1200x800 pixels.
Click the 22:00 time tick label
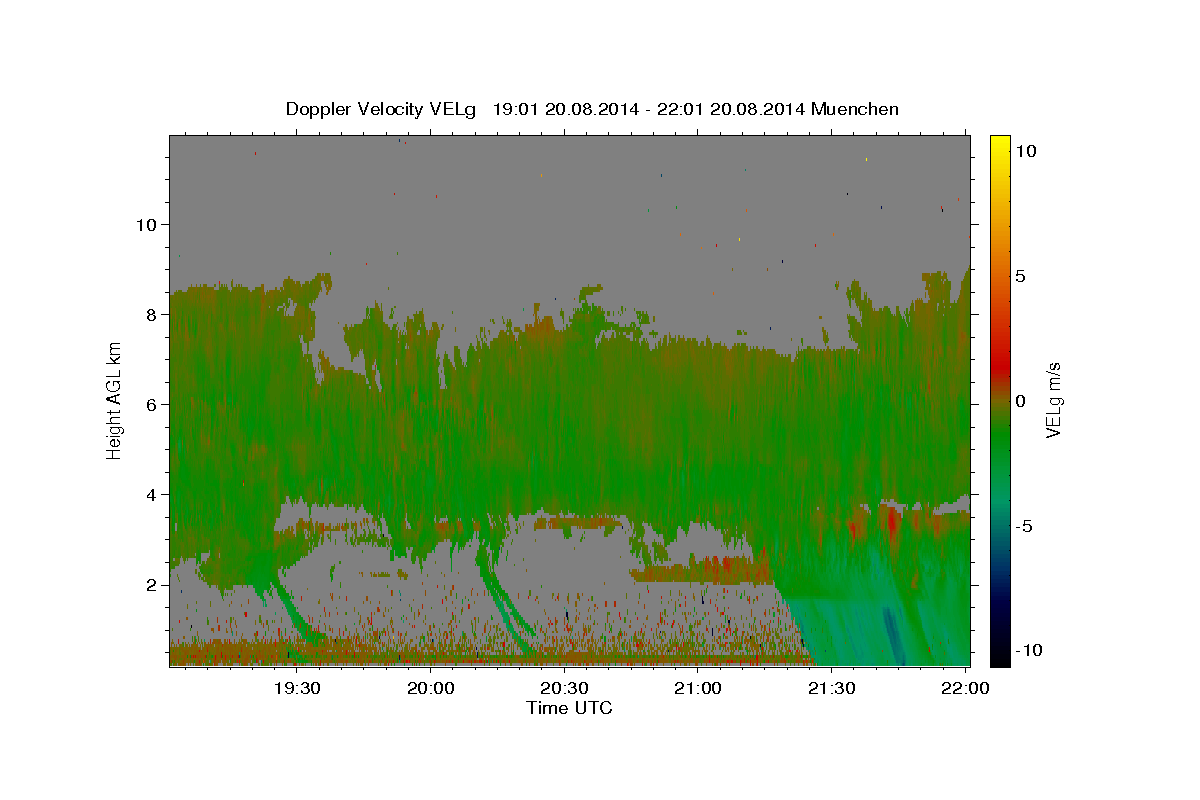[x=965, y=689]
